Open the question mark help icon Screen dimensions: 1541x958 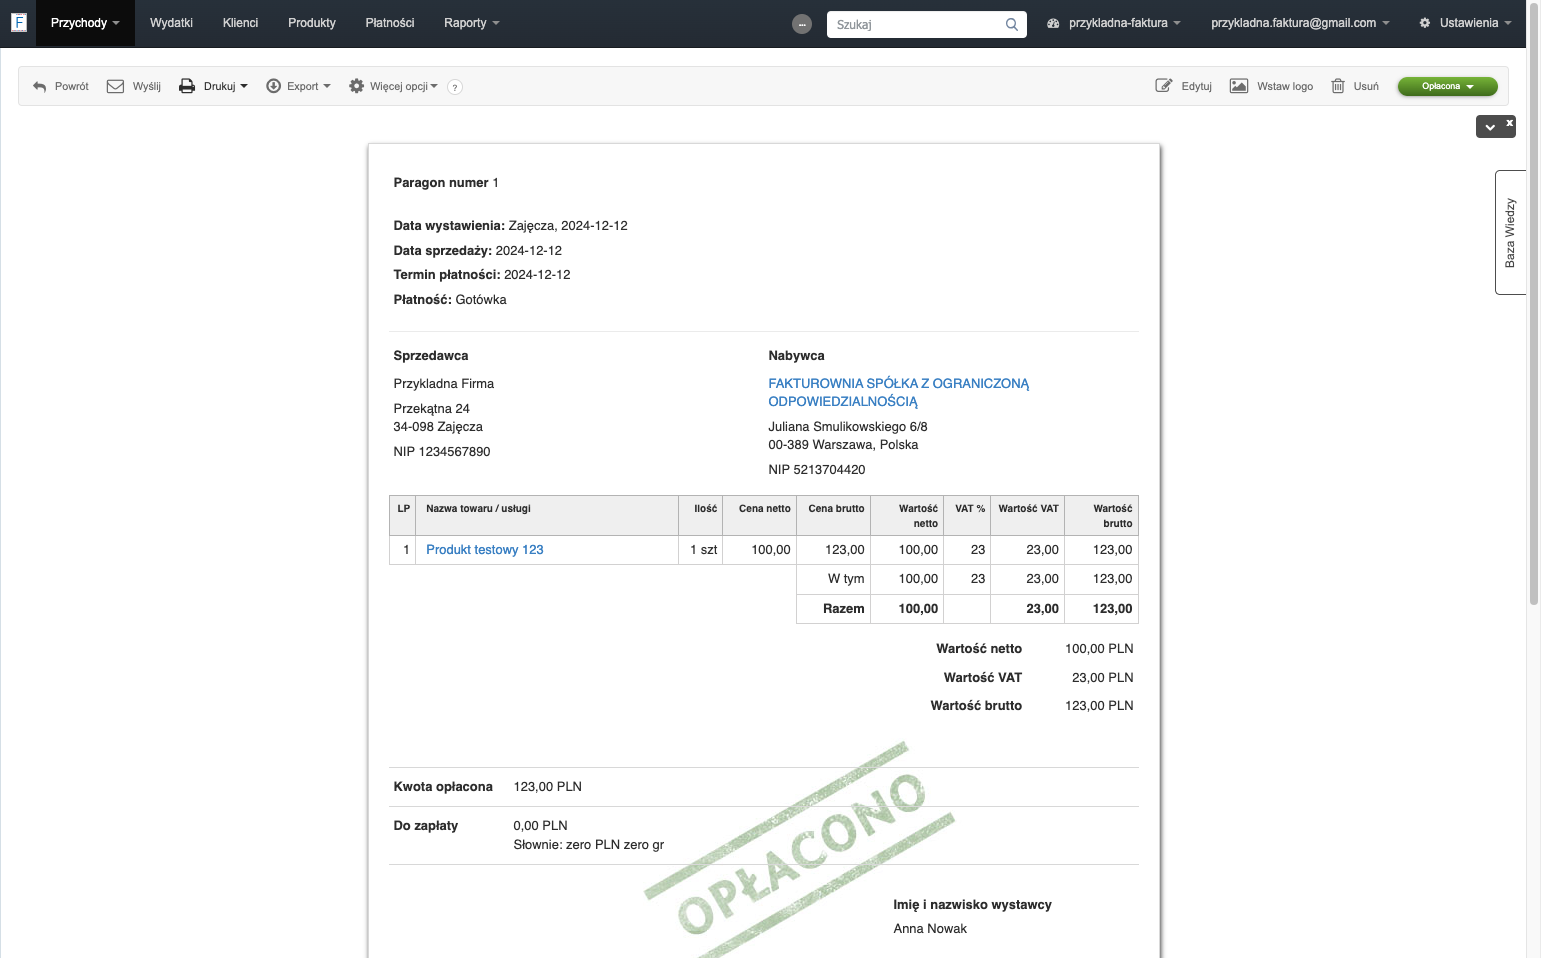(x=455, y=87)
